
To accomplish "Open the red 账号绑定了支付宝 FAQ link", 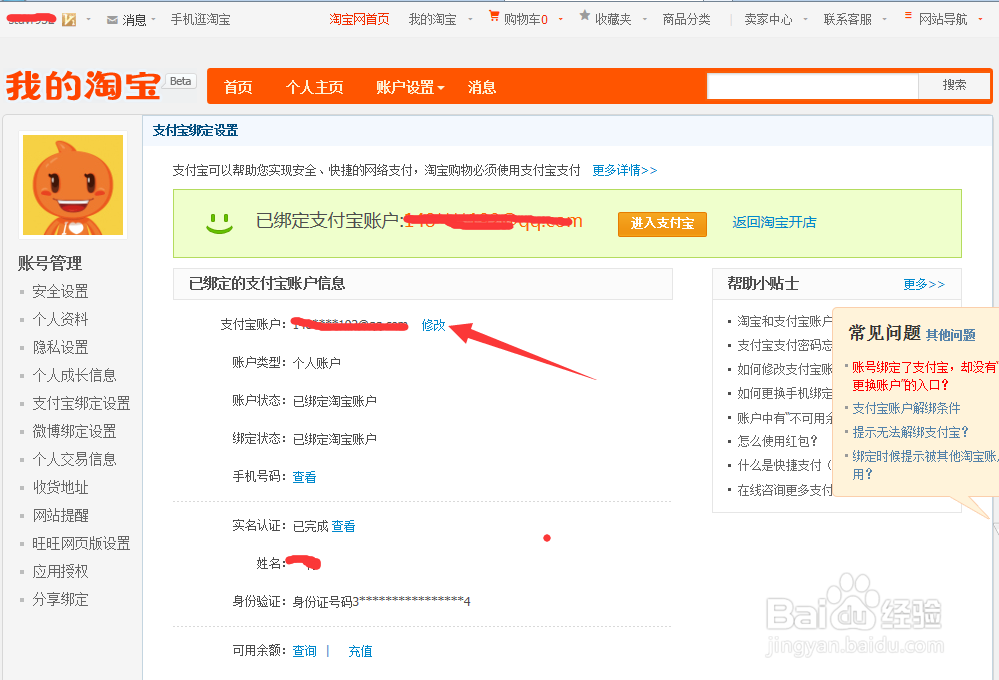I will (x=924, y=376).
